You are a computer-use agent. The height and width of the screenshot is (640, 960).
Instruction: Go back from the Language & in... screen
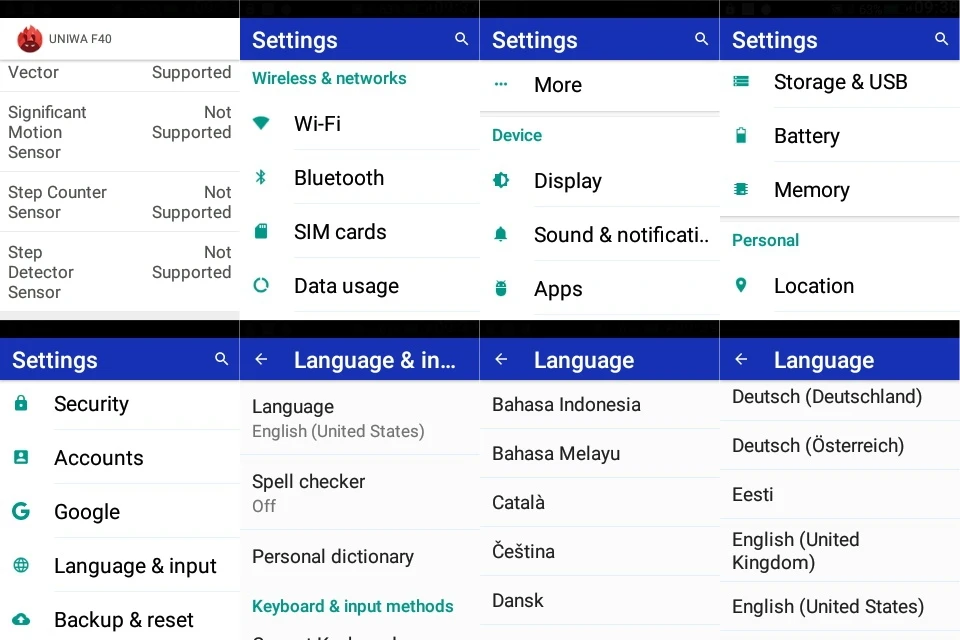(261, 360)
